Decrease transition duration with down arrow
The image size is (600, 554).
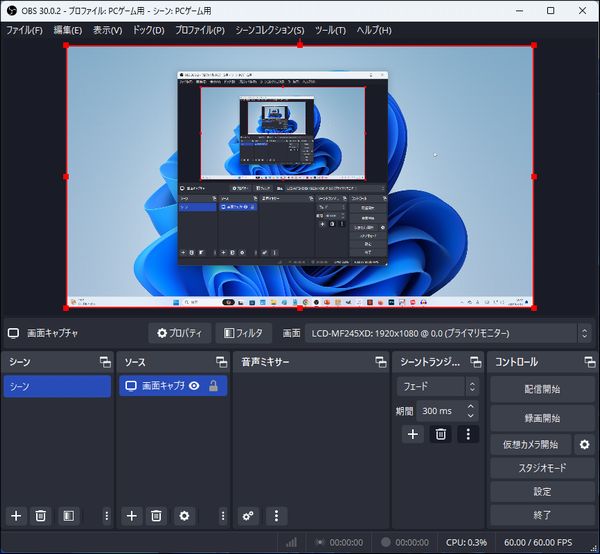[x=471, y=416]
